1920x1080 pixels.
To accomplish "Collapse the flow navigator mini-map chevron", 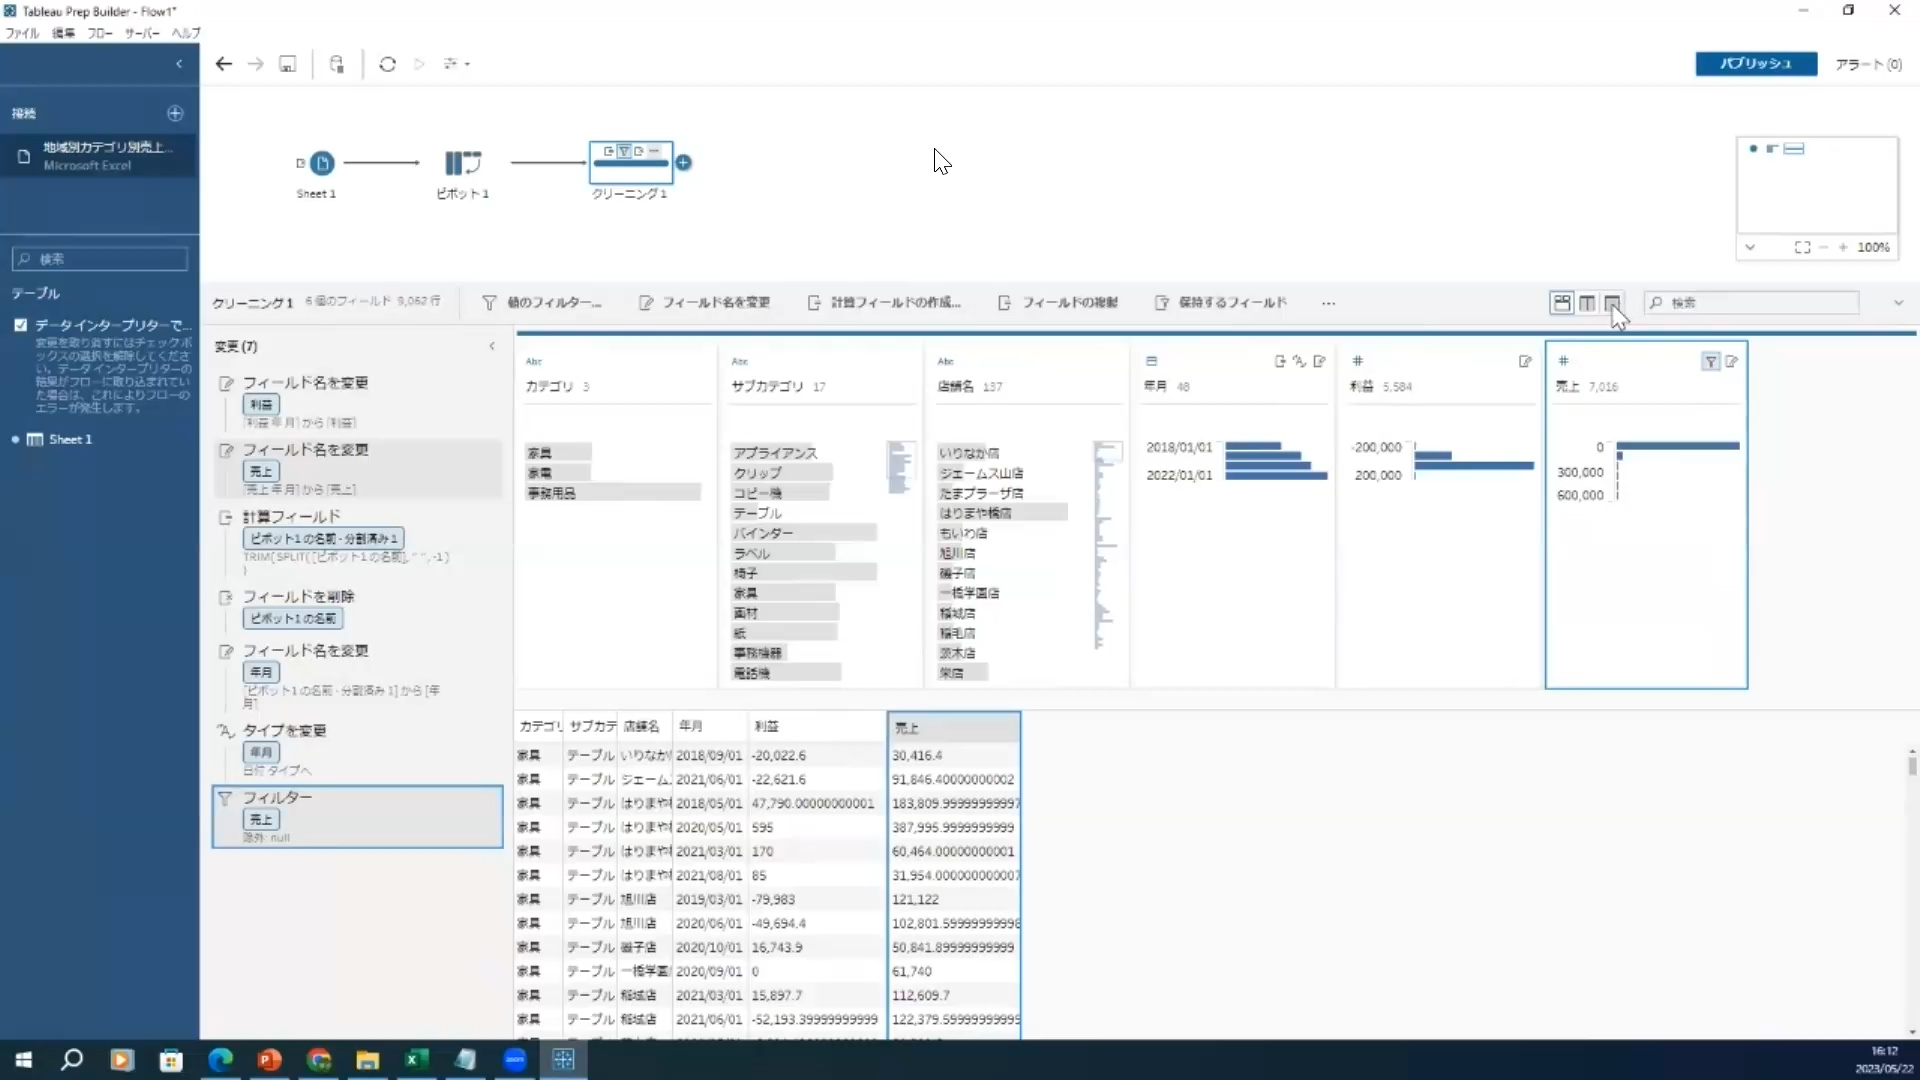I will (x=1750, y=247).
